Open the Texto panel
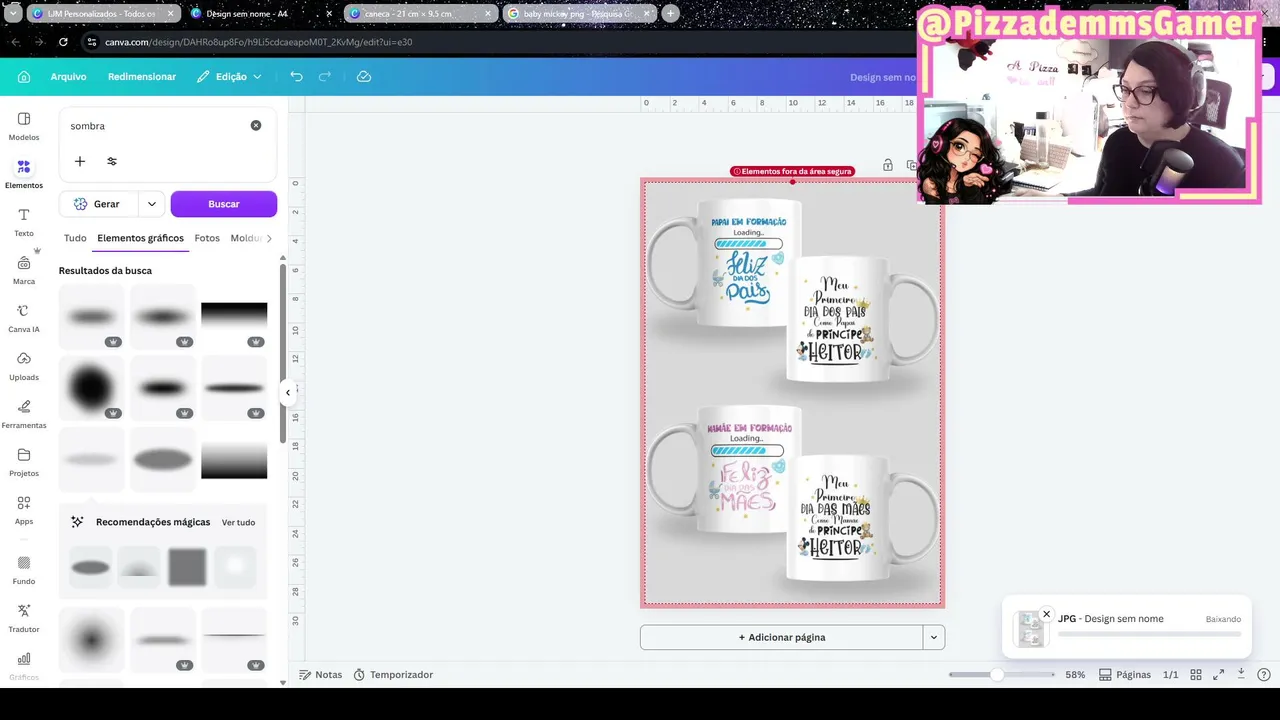This screenshot has height=720, width=1280. click(24, 222)
